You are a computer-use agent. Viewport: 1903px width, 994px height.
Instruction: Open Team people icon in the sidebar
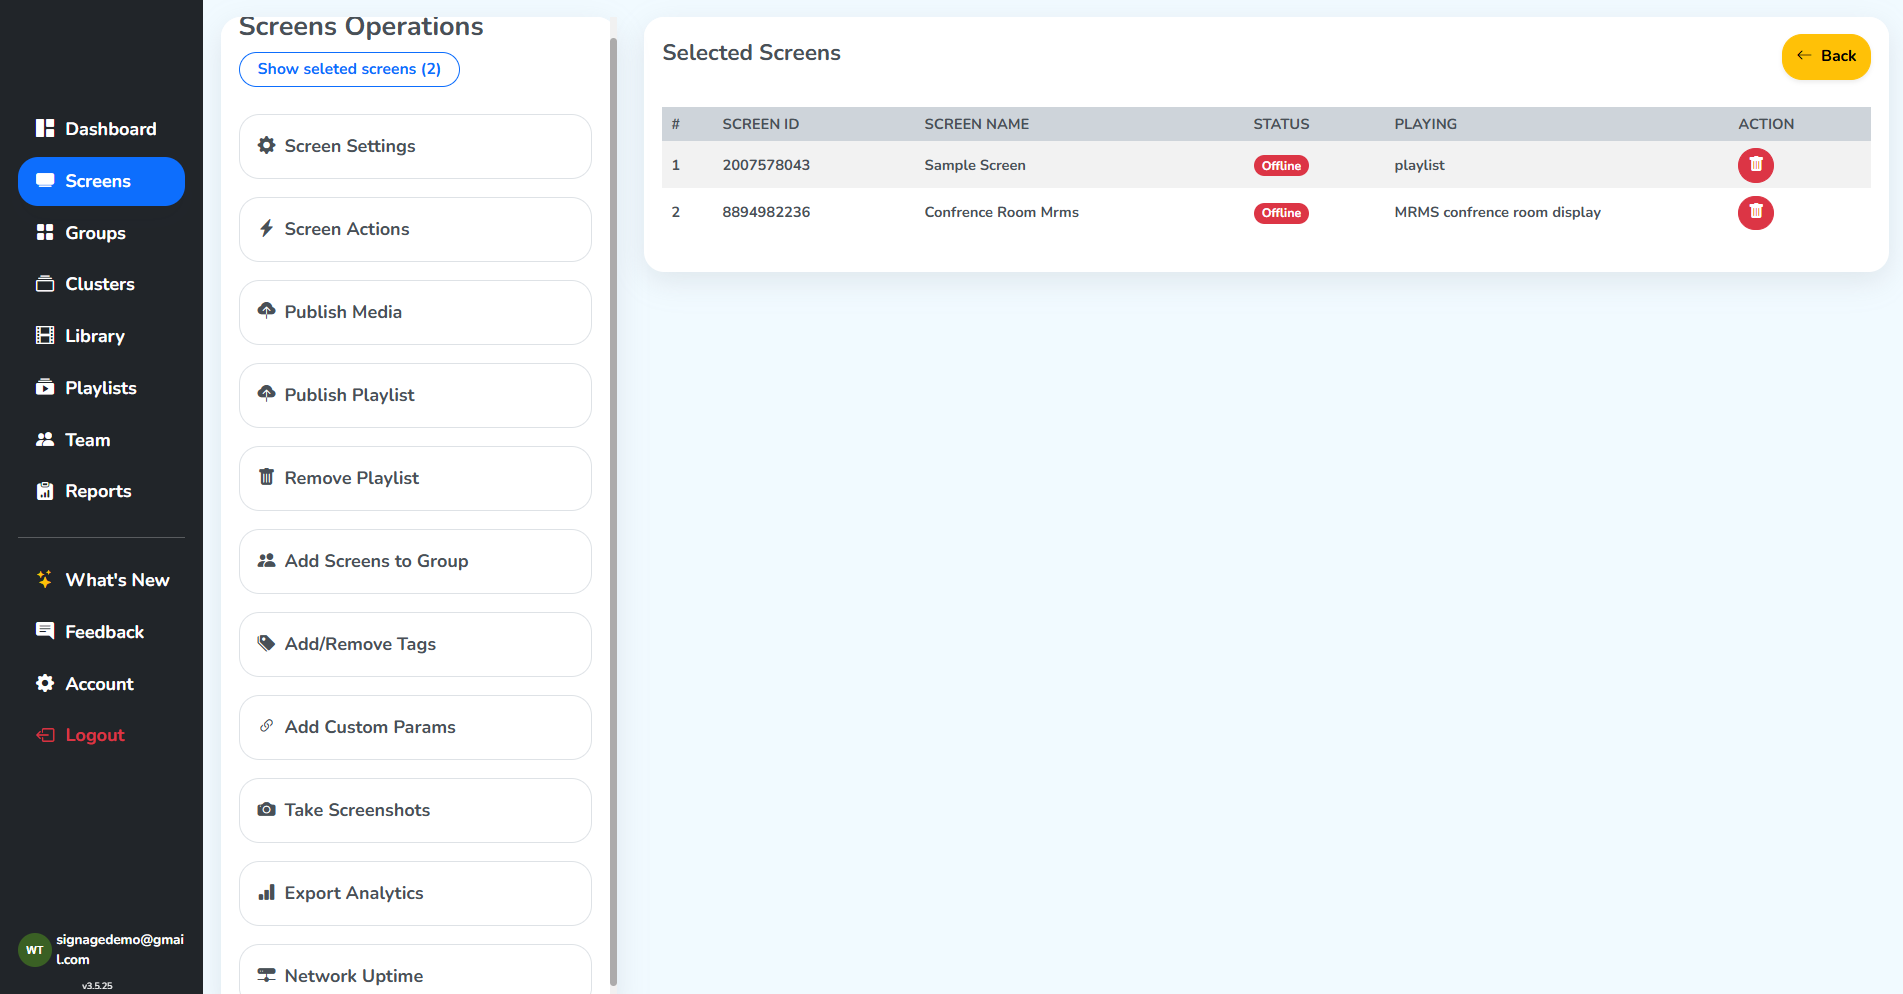tap(45, 439)
